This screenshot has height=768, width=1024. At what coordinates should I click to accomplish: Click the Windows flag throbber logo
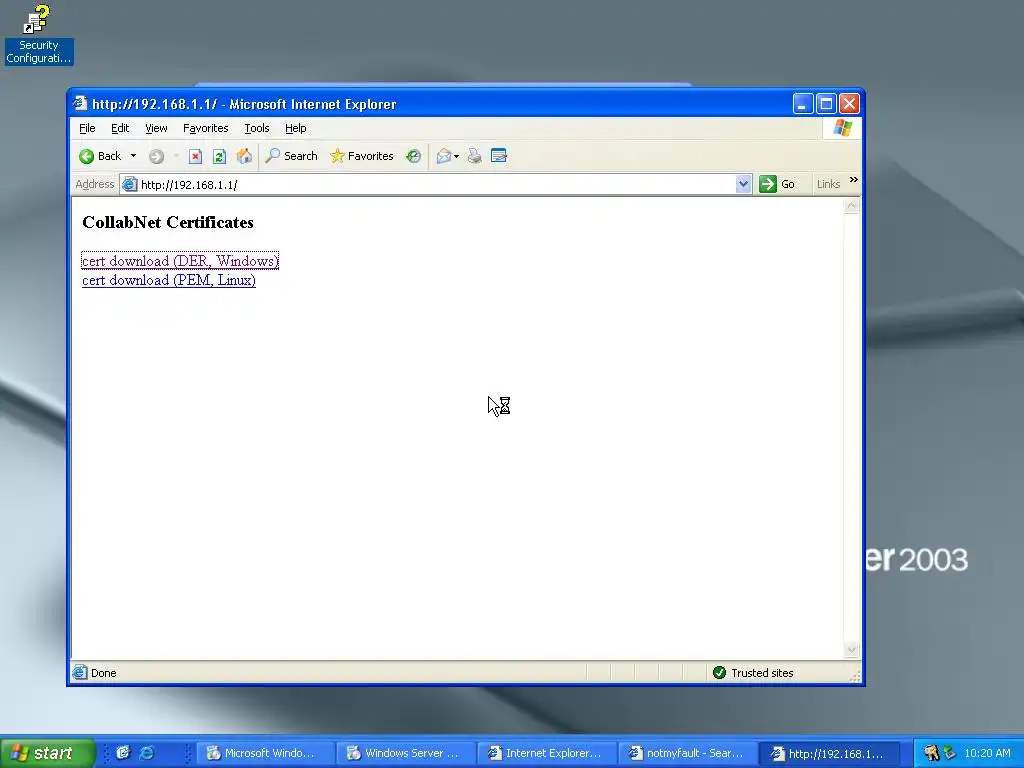pyautogui.click(x=842, y=128)
